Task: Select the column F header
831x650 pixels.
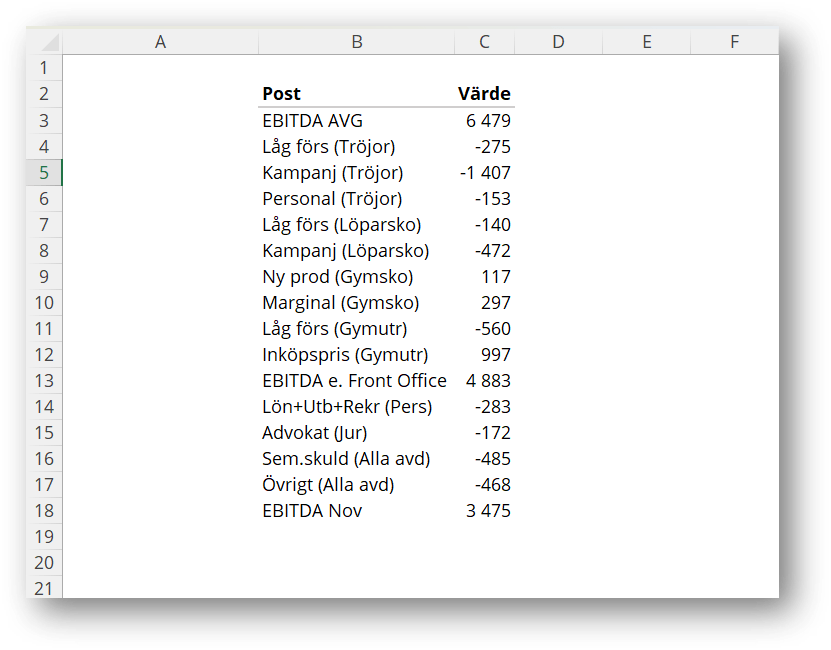Action: coord(735,41)
